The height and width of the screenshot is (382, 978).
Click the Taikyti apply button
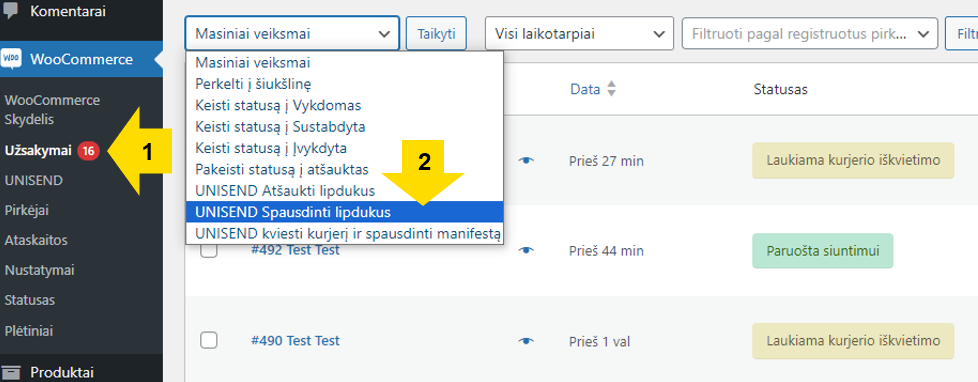point(437,33)
